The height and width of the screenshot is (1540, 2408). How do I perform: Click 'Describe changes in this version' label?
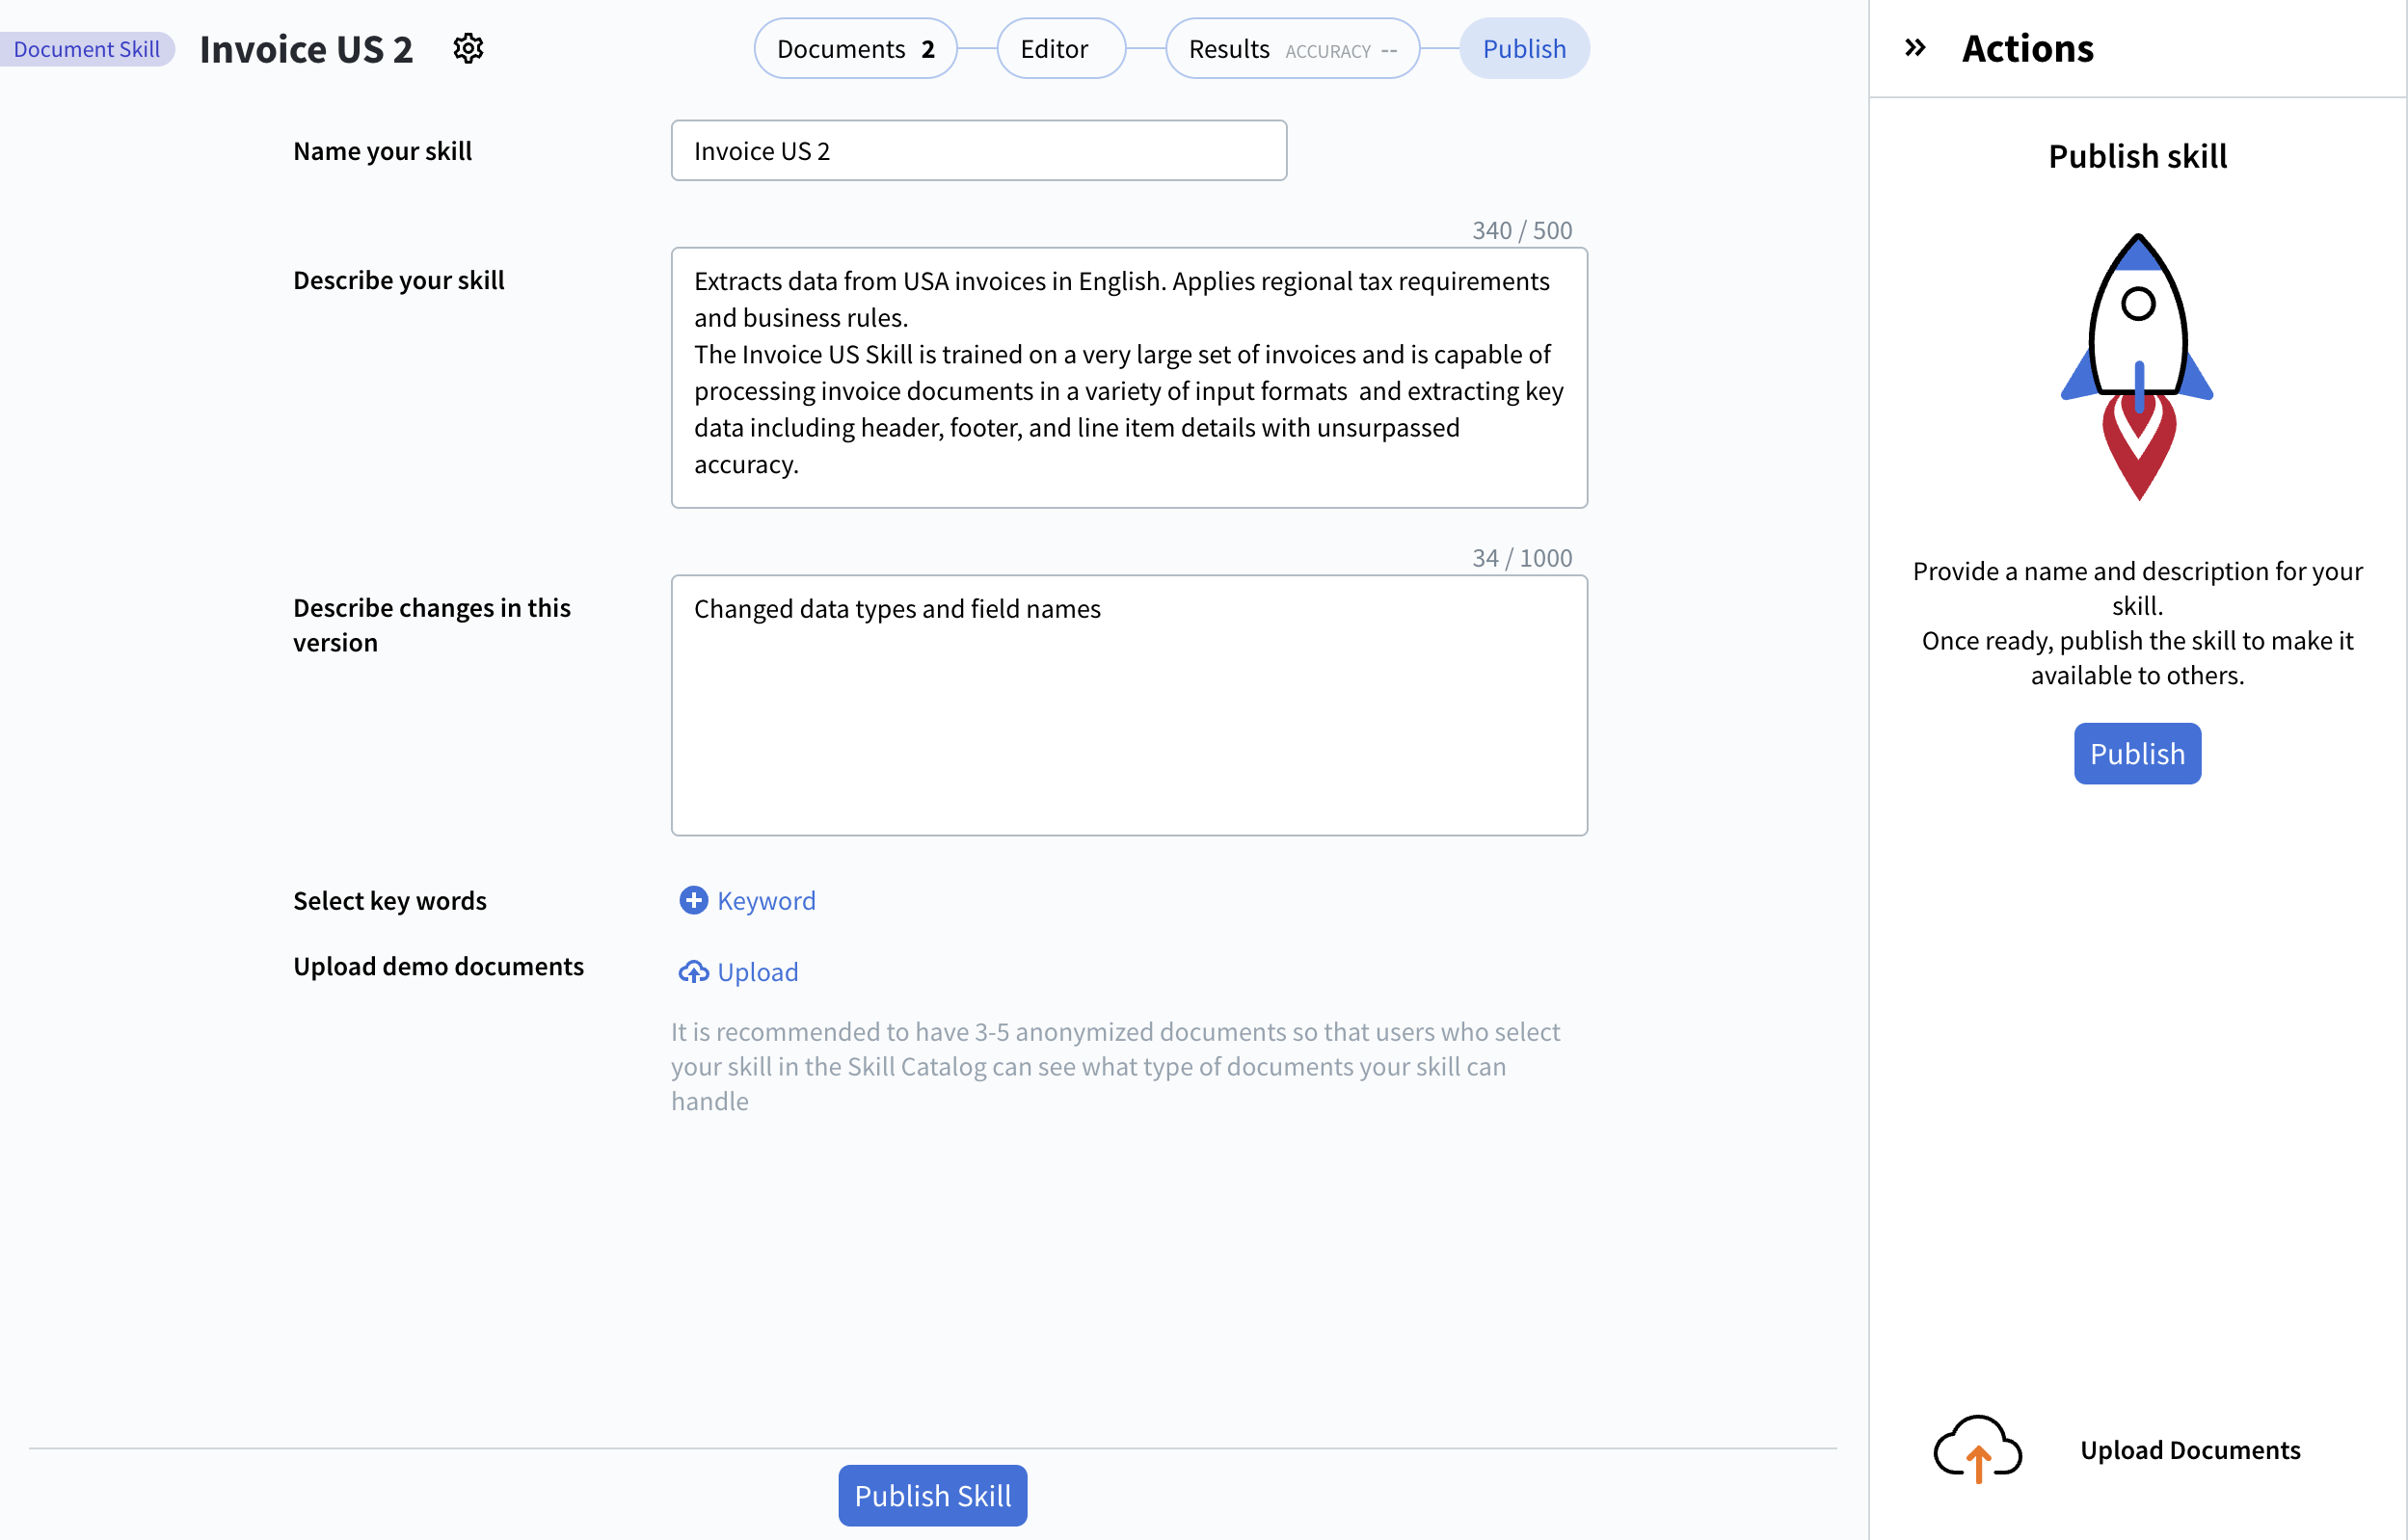point(431,624)
